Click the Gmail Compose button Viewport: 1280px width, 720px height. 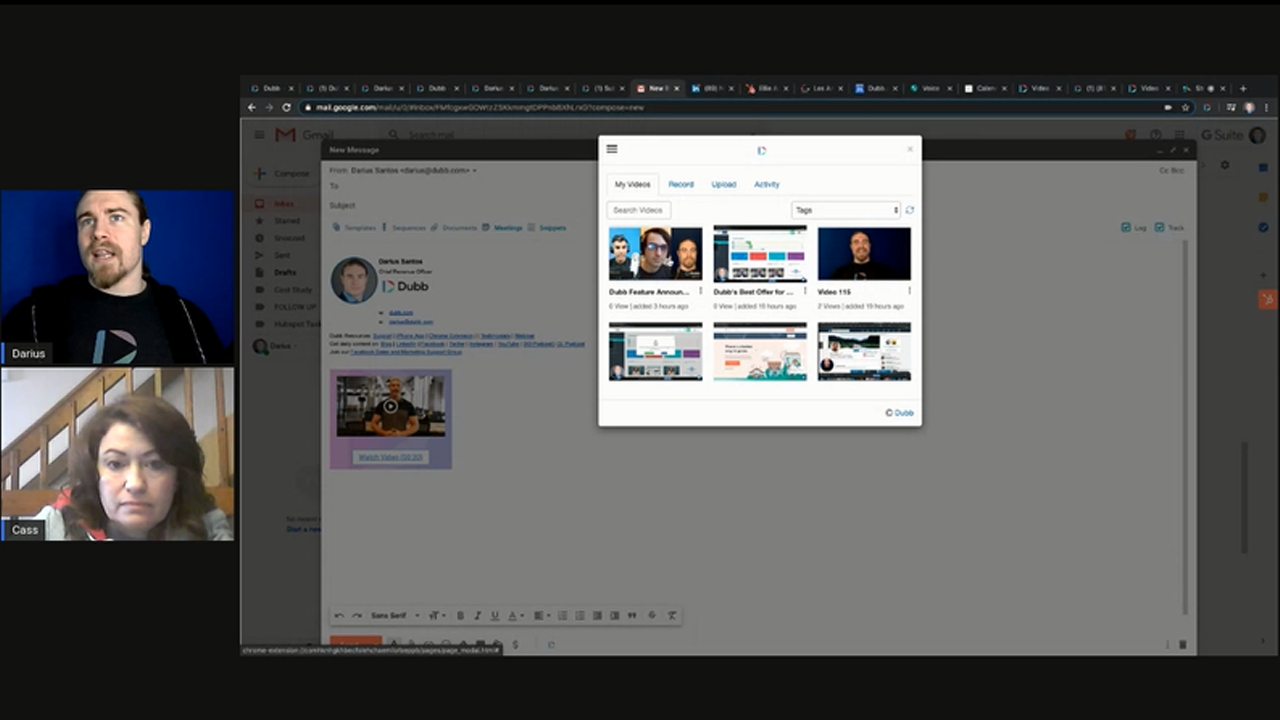click(282, 173)
